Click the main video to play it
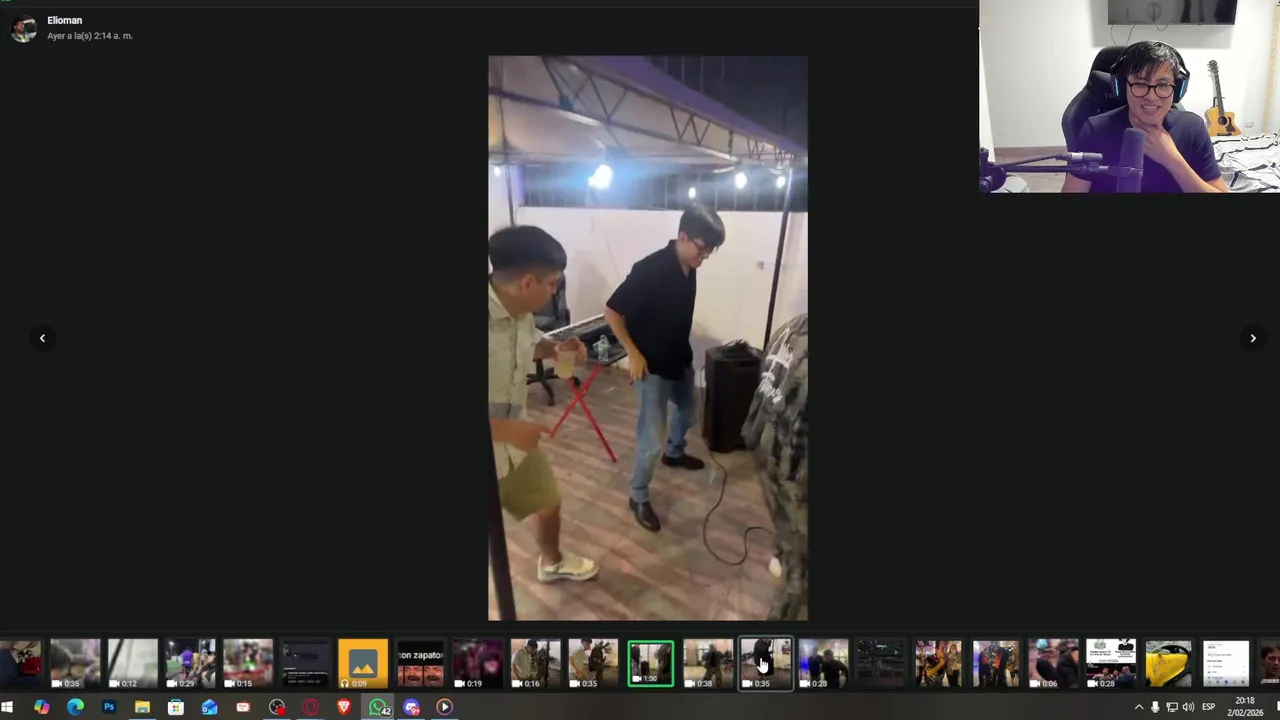The width and height of the screenshot is (1280, 720). [x=648, y=338]
